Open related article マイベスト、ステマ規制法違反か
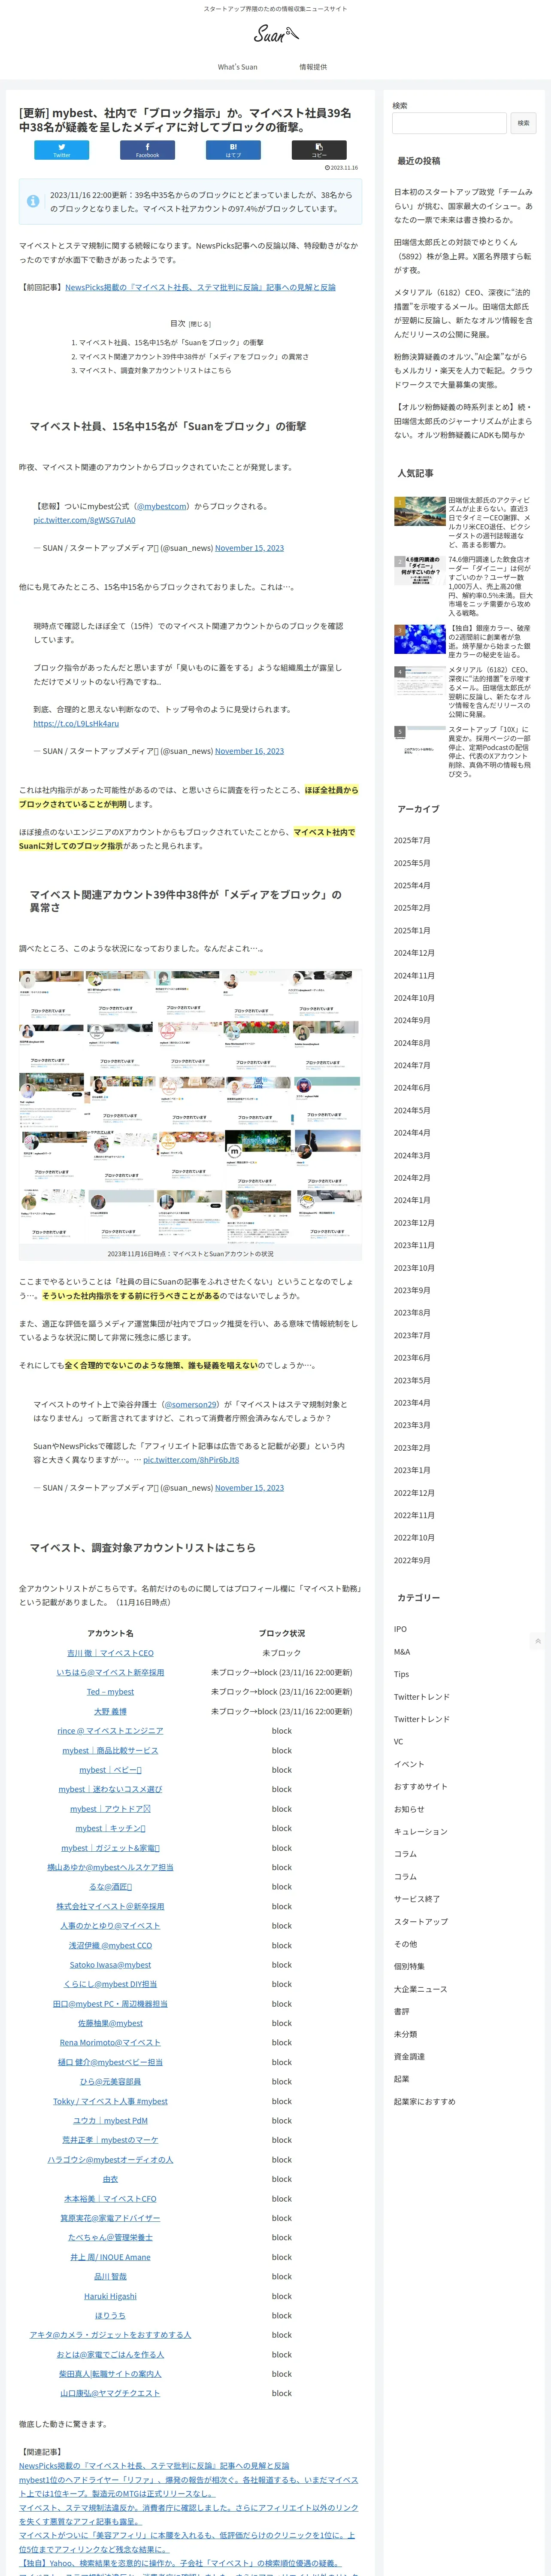This screenshot has height=2576, width=551. tap(188, 2514)
